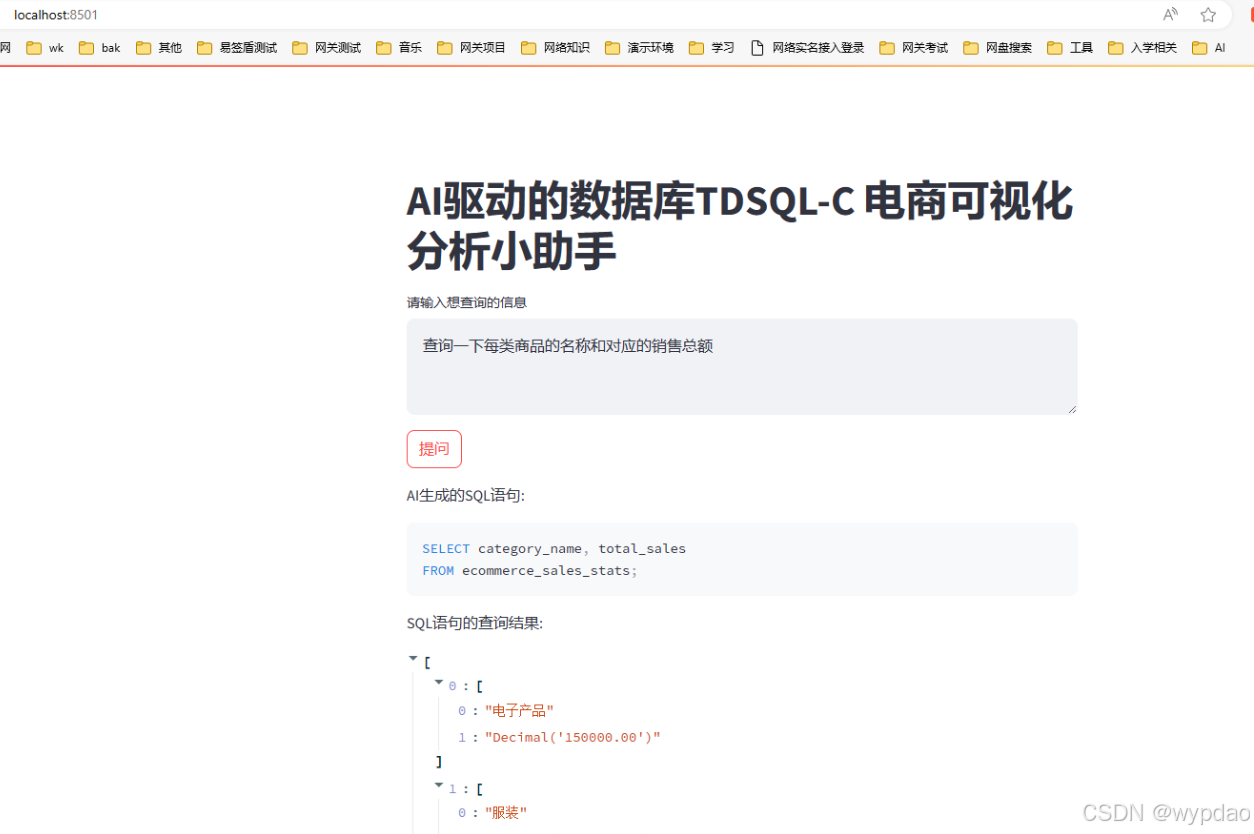Open the 入学相关 bookmark folder
The width and height of the screenshot is (1254, 834).
click(1143, 47)
